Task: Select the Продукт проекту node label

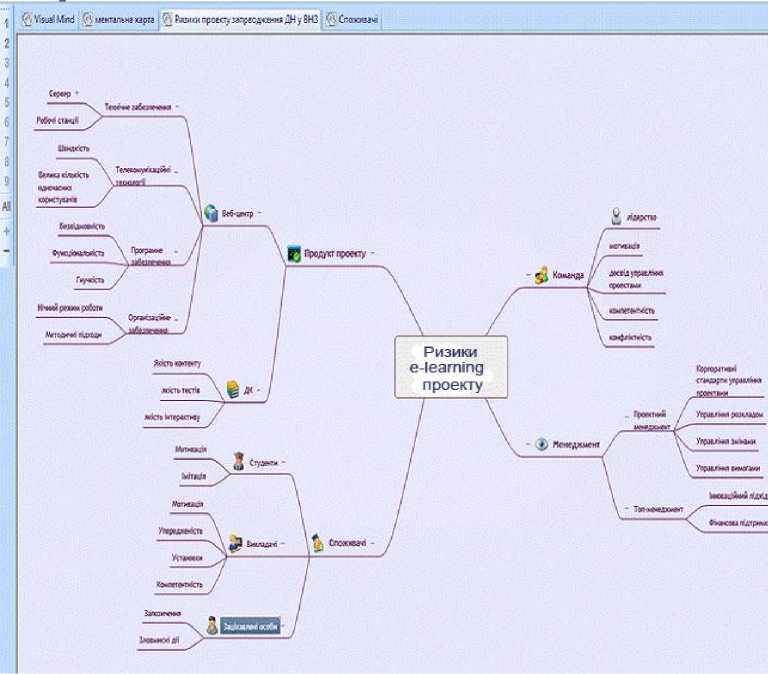Action: [335, 253]
